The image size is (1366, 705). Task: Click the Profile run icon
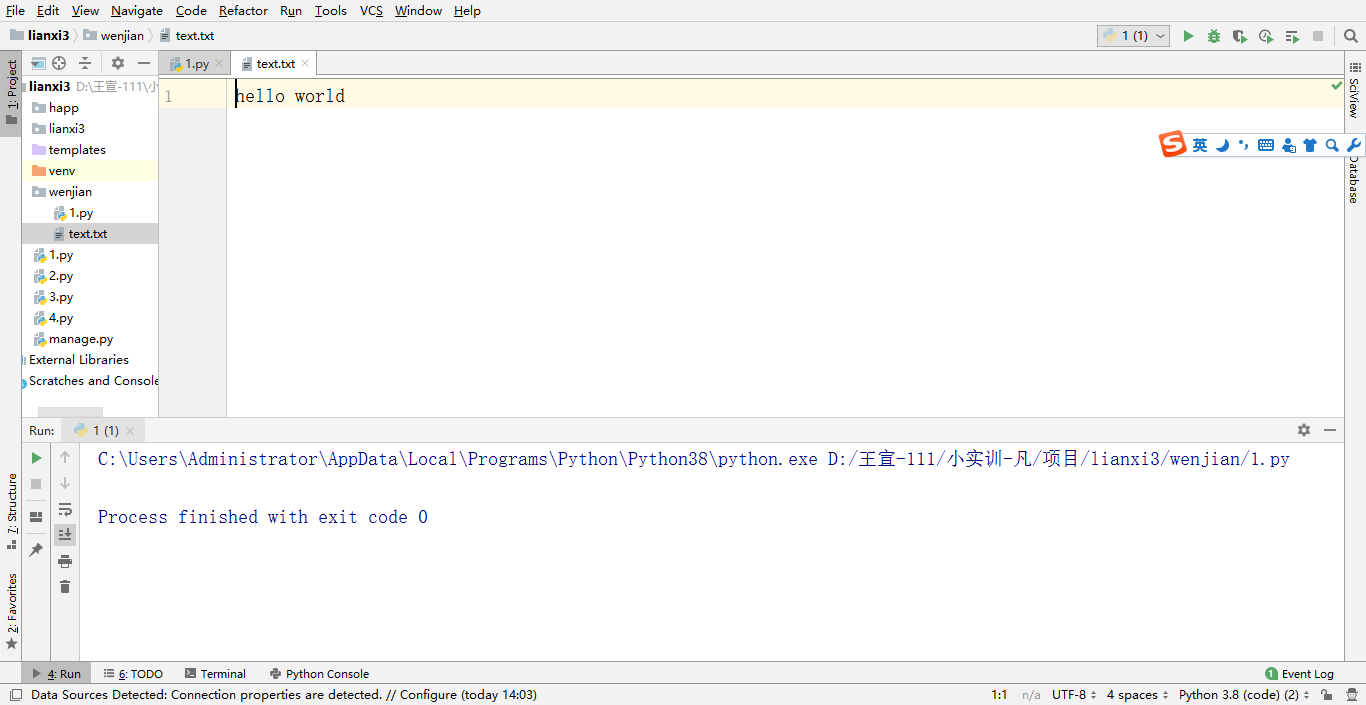(1266, 36)
